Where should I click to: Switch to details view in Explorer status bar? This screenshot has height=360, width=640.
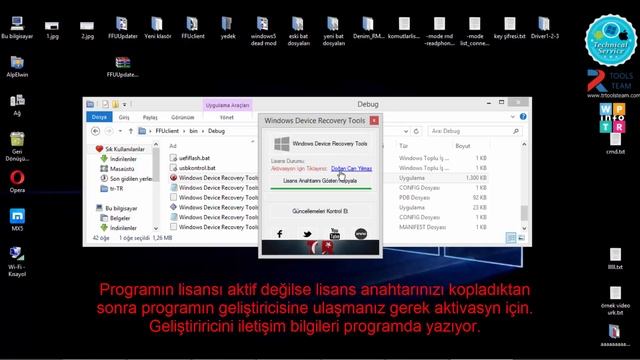(511, 238)
